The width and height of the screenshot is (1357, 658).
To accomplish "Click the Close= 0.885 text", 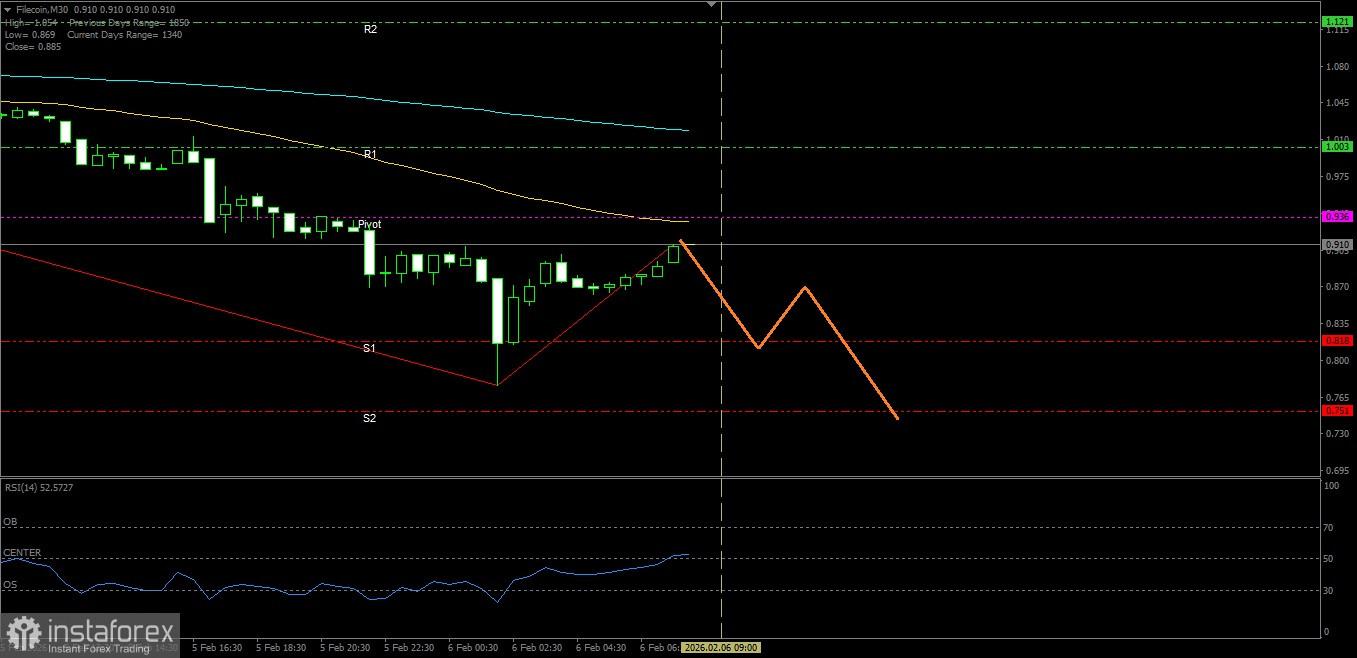I will (x=33, y=46).
